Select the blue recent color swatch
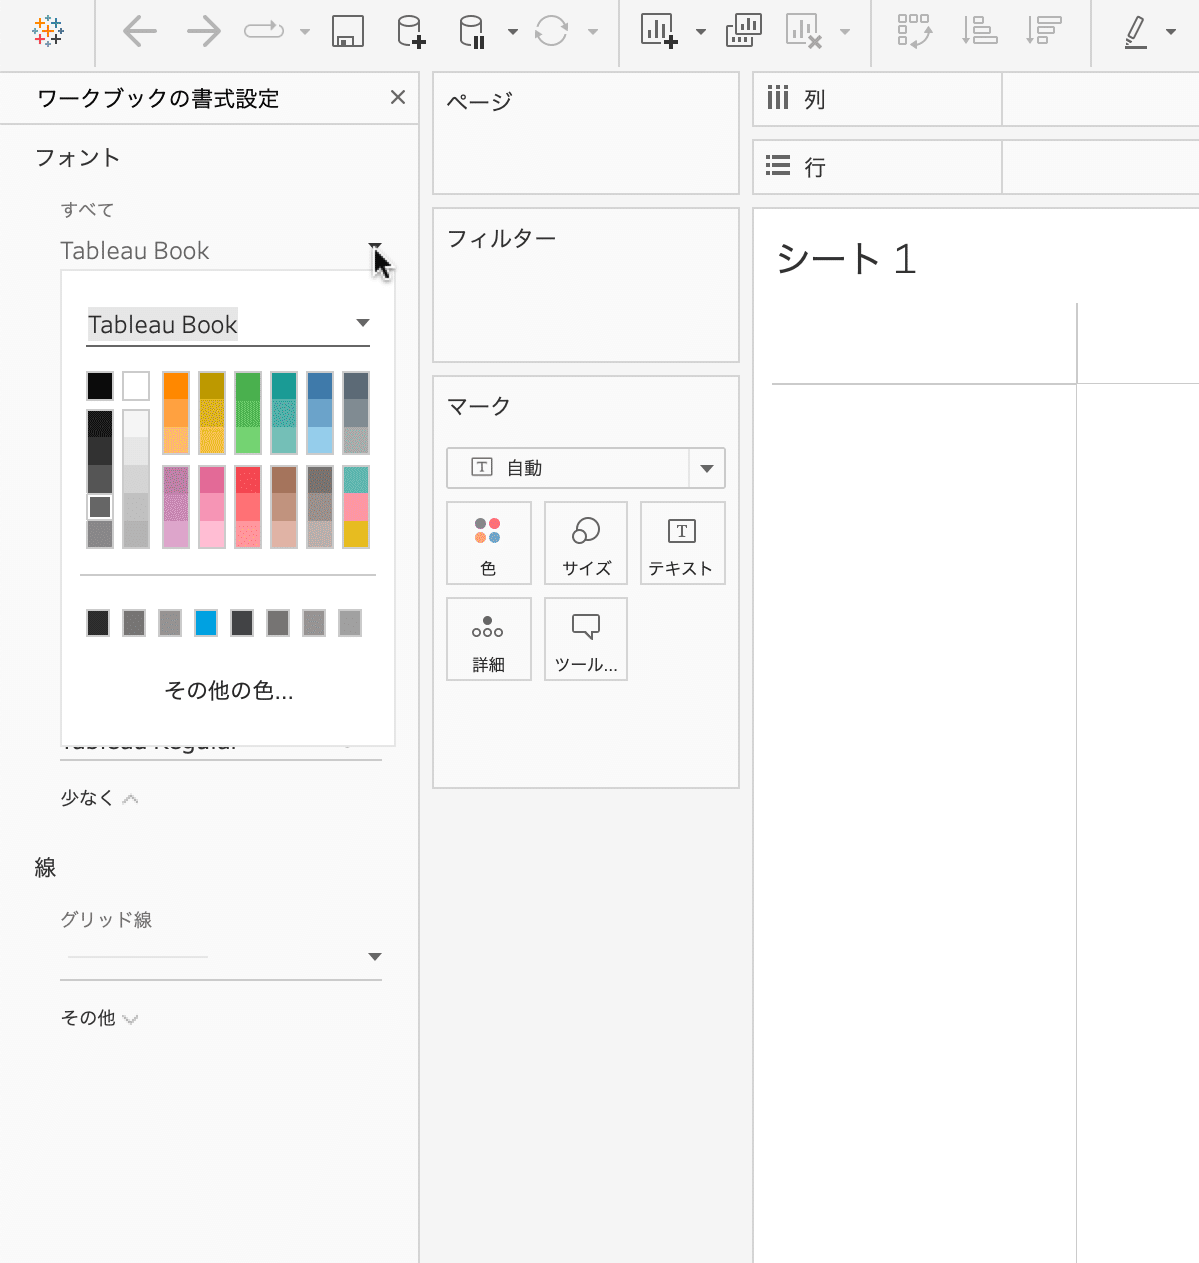This screenshot has height=1263, width=1199. coord(206,623)
